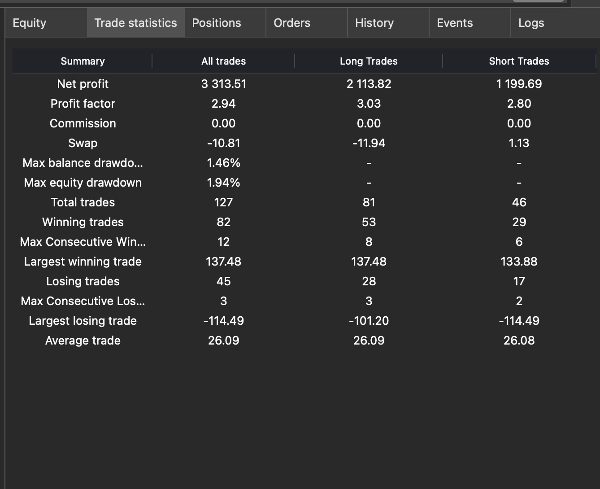Click the Largest losing trade row label
The image size is (600, 489).
(83, 321)
